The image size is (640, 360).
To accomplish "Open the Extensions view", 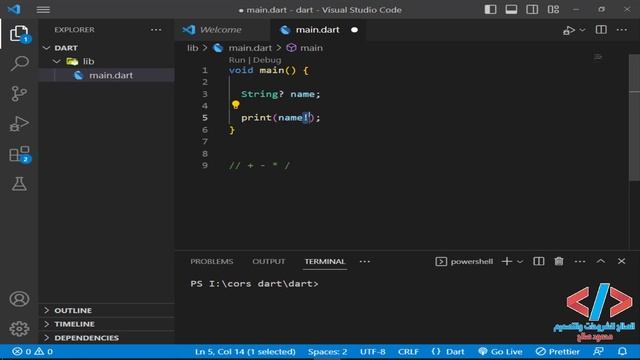I will (x=19, y=154).
